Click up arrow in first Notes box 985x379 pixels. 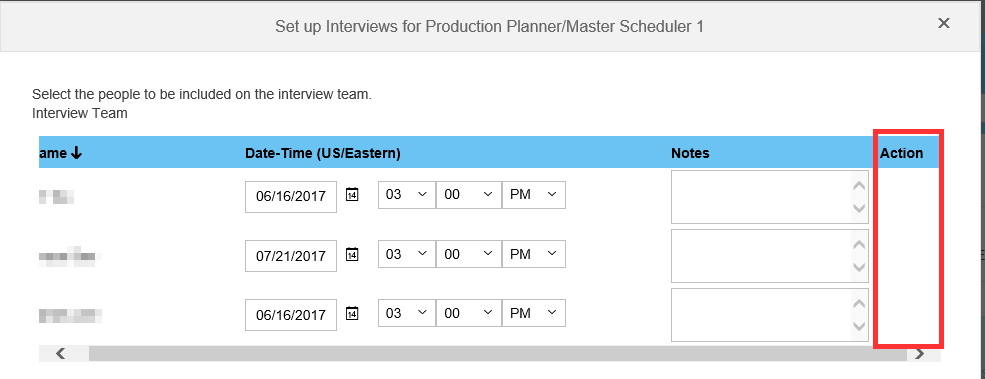click(859, 185)
